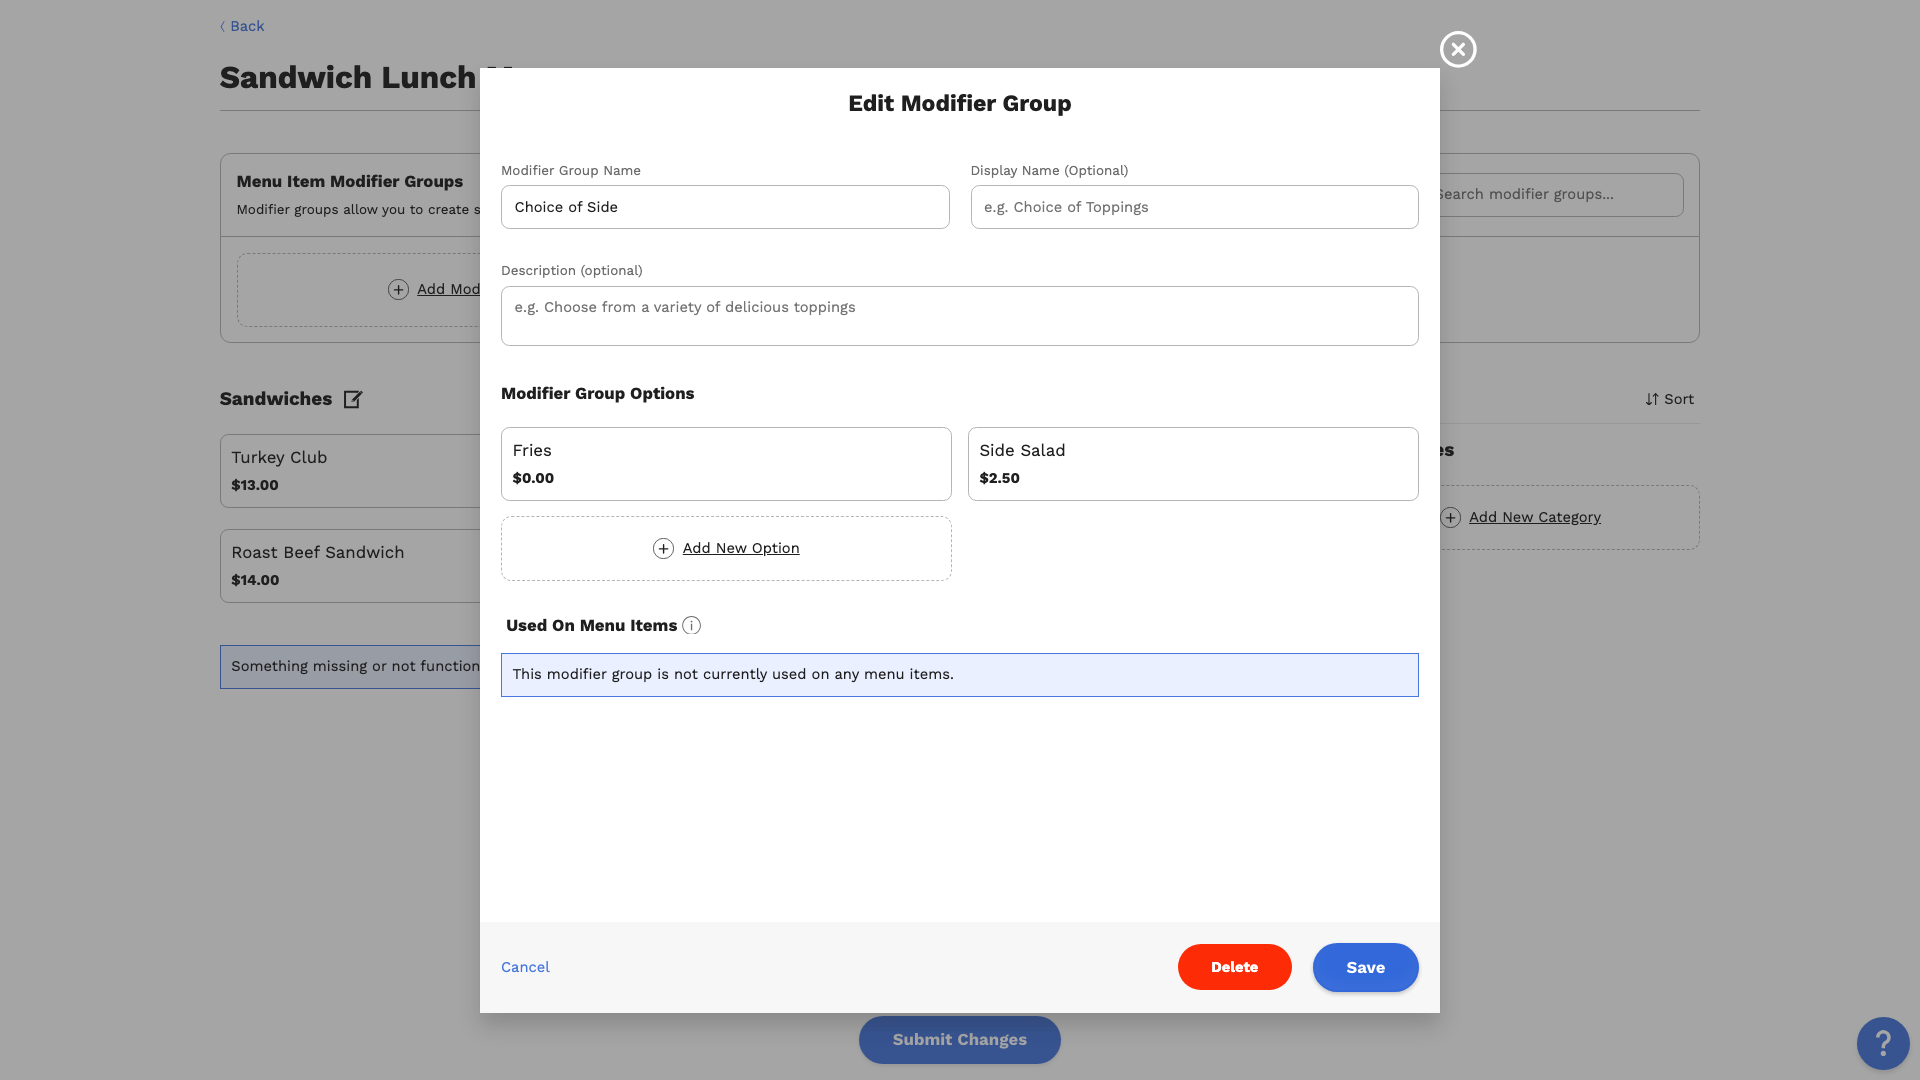Close the Edit Modifier Group dialog

tap(1458, 49)
